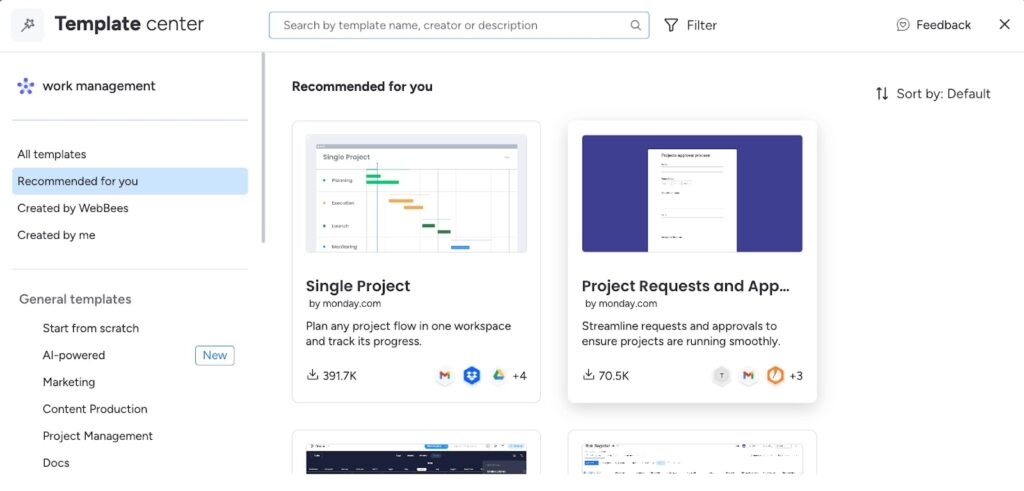Click the Single Project title
This screenshot has height=491, width=1024.
pyautogui.click(x=358, y=286)
